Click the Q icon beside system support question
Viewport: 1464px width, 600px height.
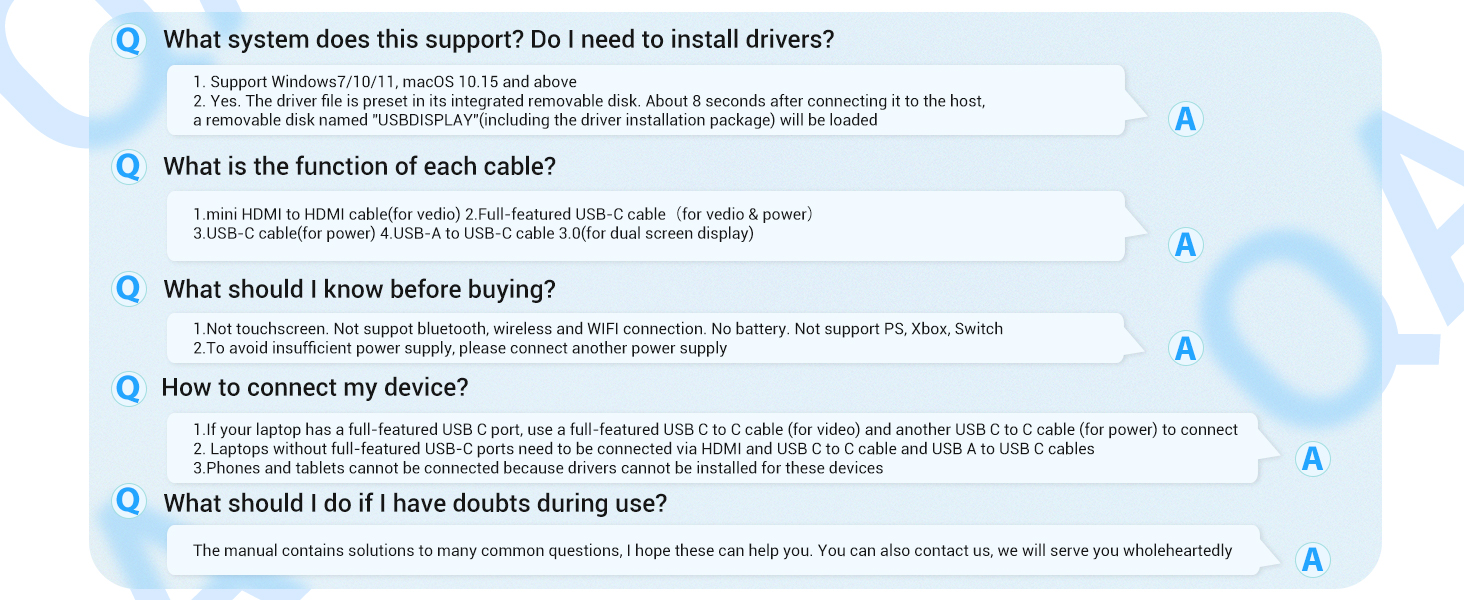[x=128, y=41]
